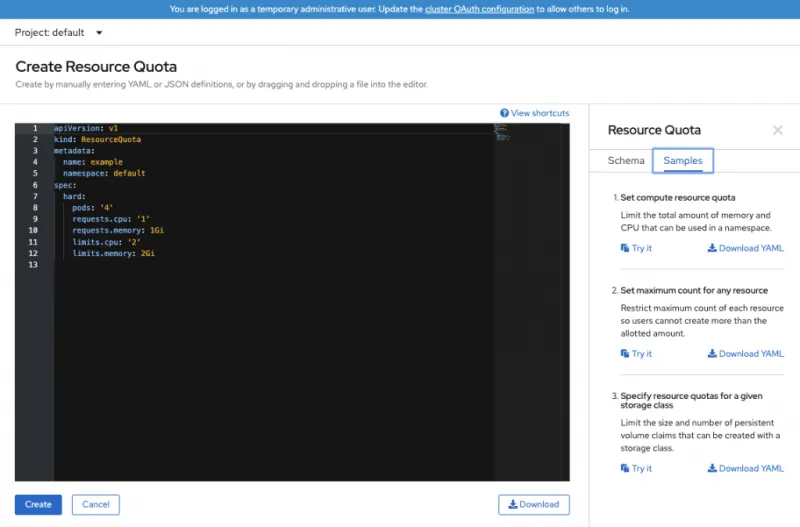Download YAML for storage class quota sample
Viewport: 800px width, 527px height.
[745, 468]
